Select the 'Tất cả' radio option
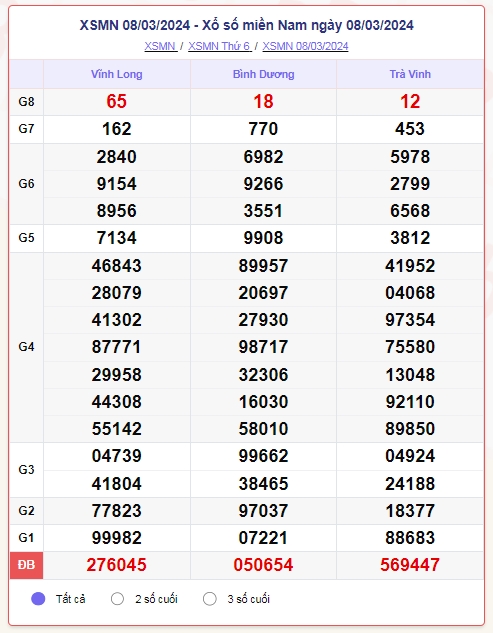 tap(38, 599)
